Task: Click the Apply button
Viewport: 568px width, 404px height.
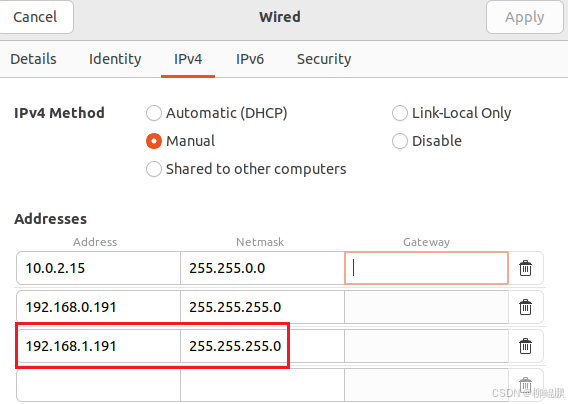Action: 525,17
